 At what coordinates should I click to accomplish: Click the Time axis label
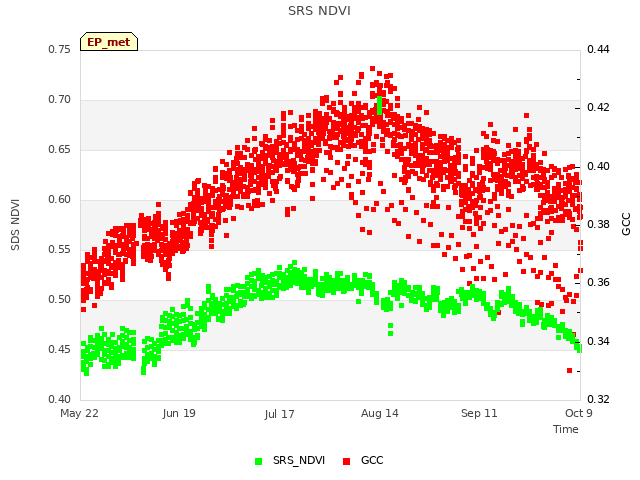pos(566,429)
